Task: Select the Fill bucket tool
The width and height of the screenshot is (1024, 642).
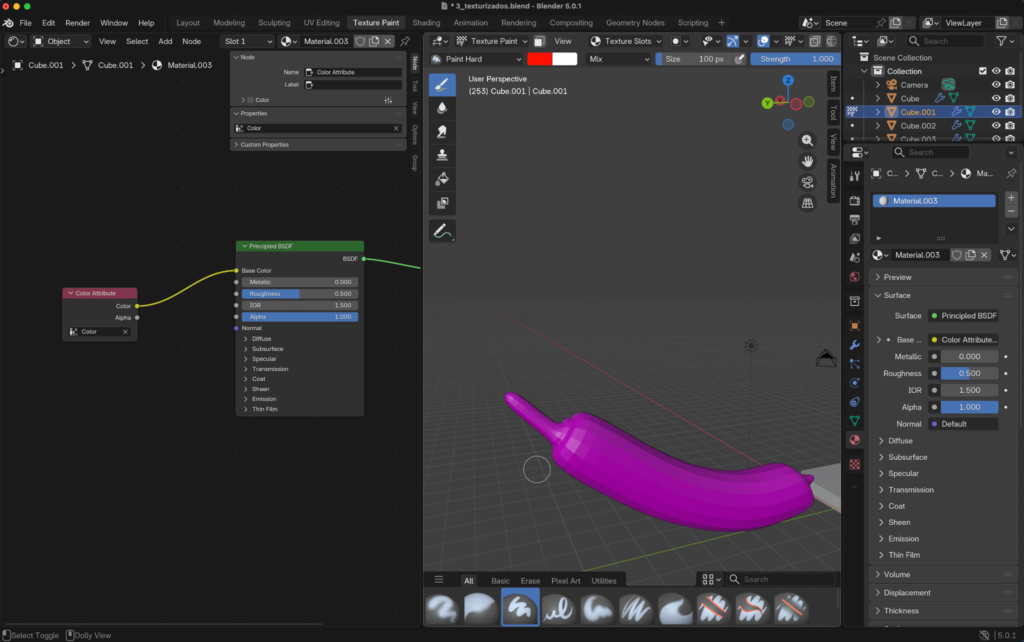Action: tap(442, 179)
